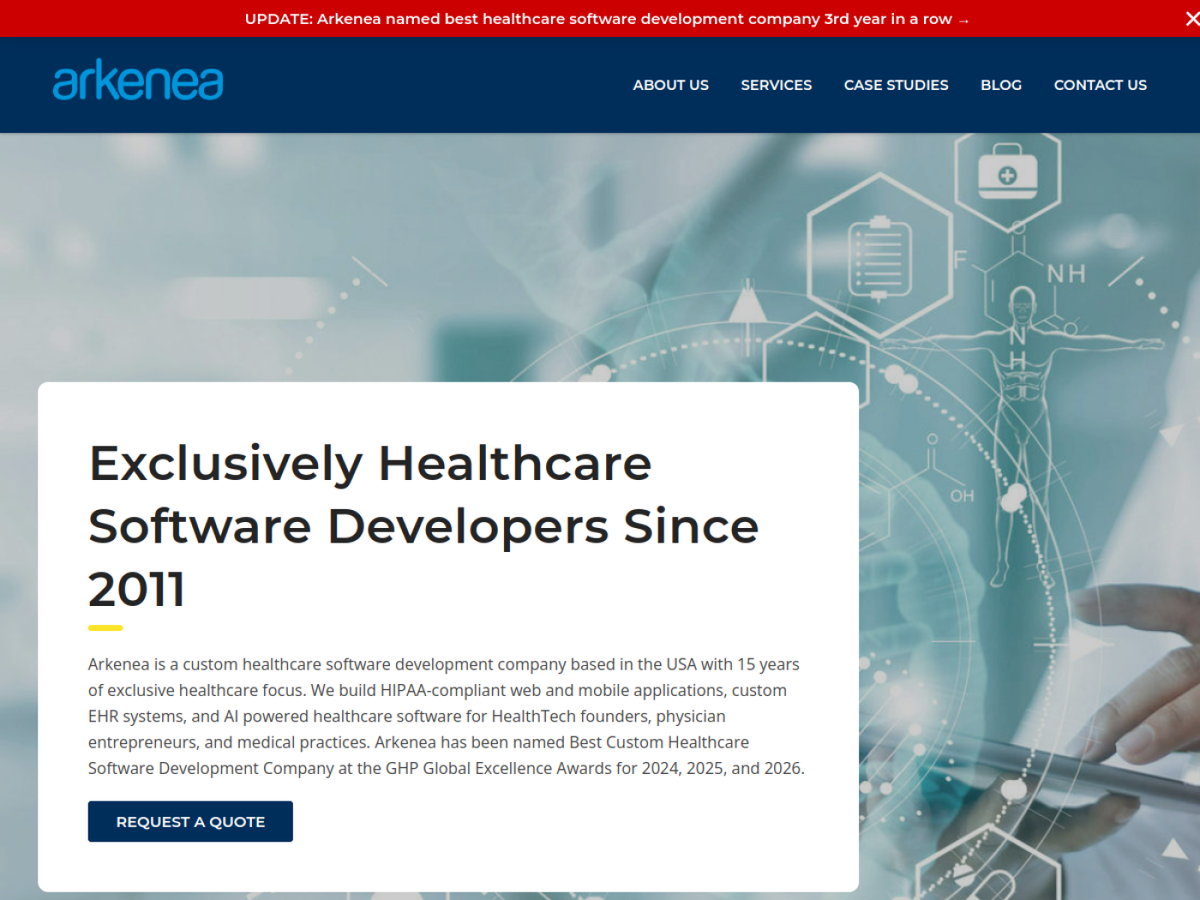The height and width of the screenshot is (900, 1200).
Task: Open the award update announcement link
Action: 607,19
